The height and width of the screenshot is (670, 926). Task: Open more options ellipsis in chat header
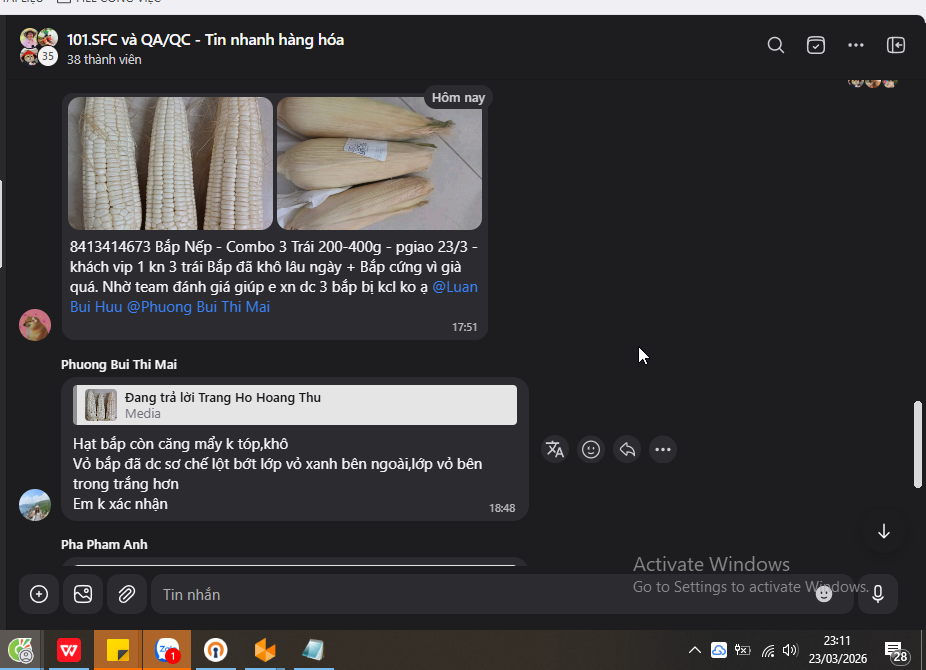click(856, 45)
